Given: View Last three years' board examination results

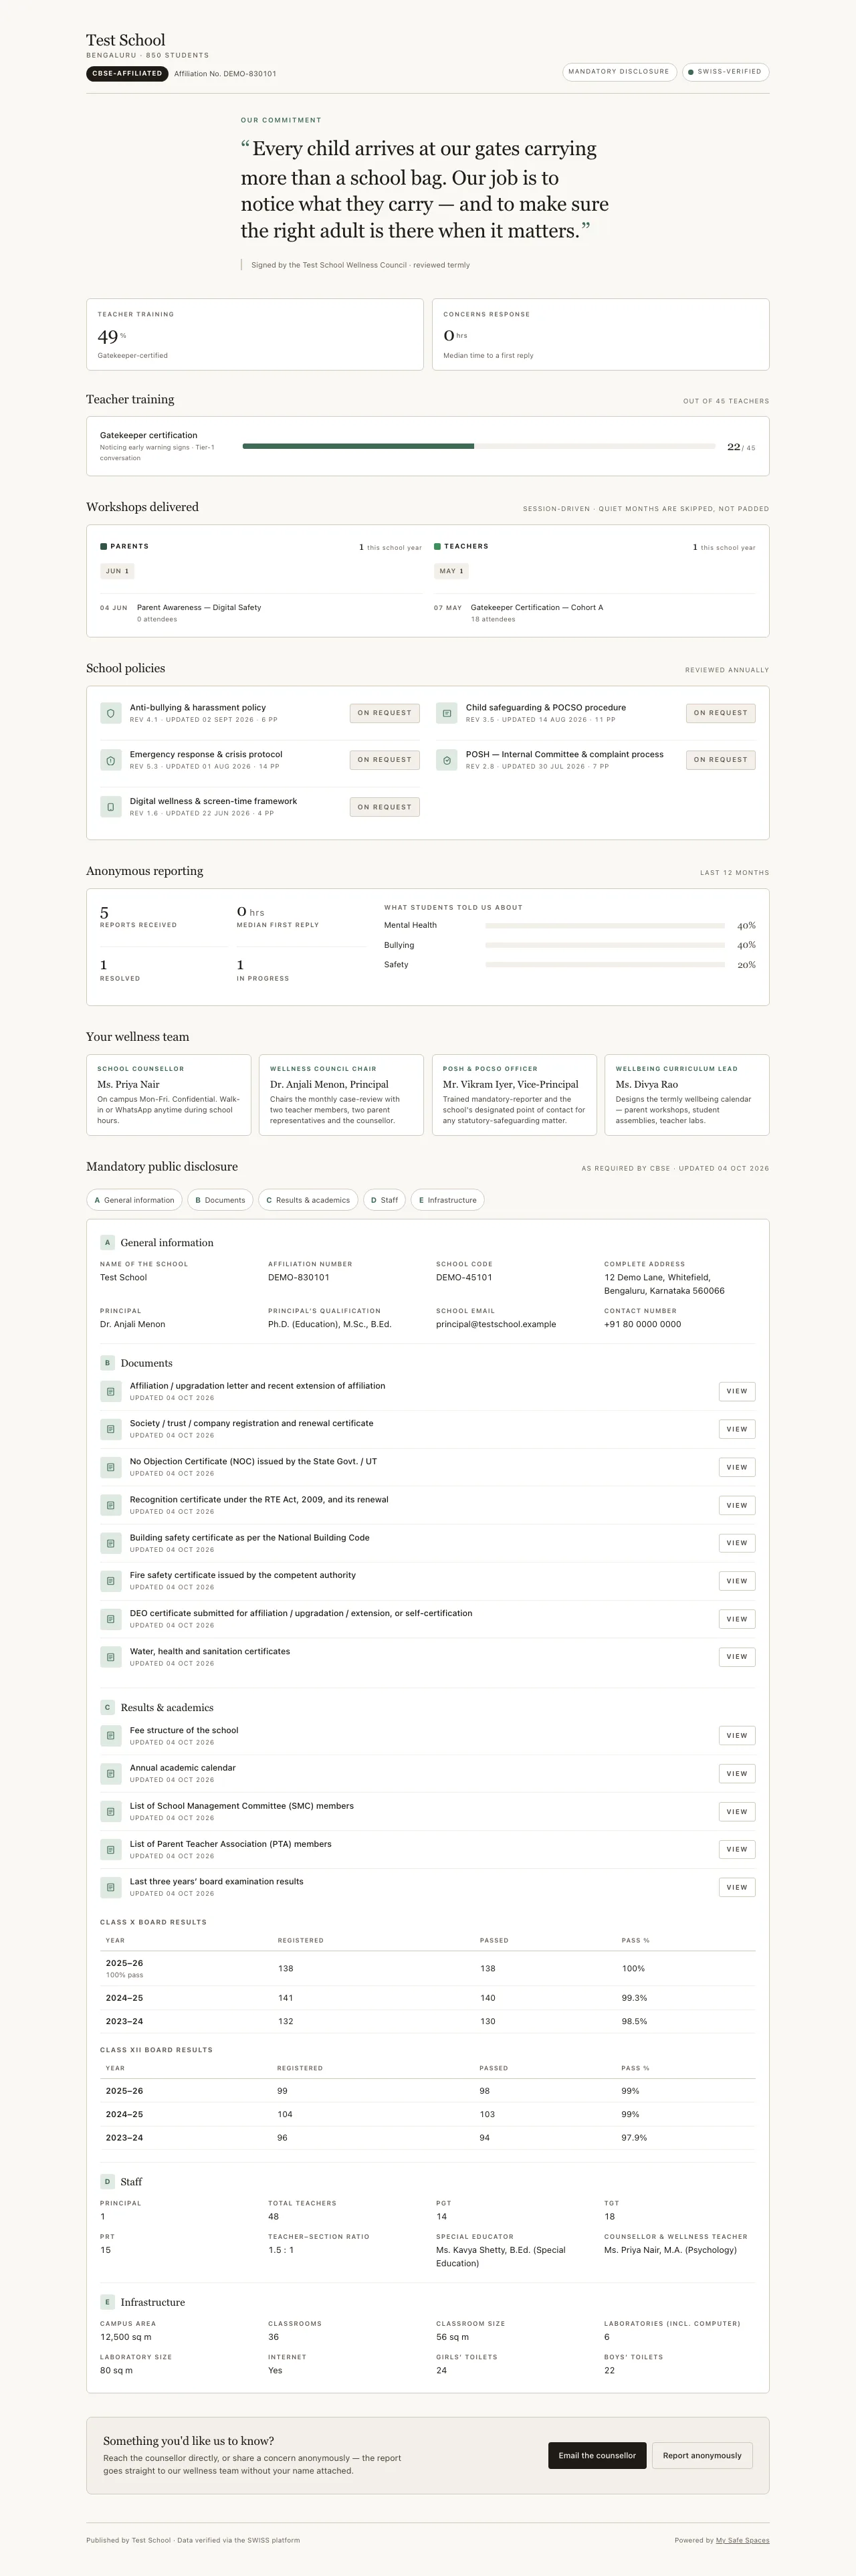Looking at the screenshot, I should click(737, 1887).
